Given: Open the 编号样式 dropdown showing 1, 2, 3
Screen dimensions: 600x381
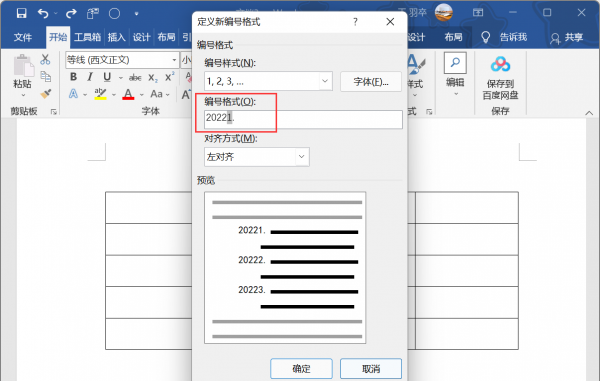Looking at the screenshot, I should pyautogui.click(x=268, y=81).
